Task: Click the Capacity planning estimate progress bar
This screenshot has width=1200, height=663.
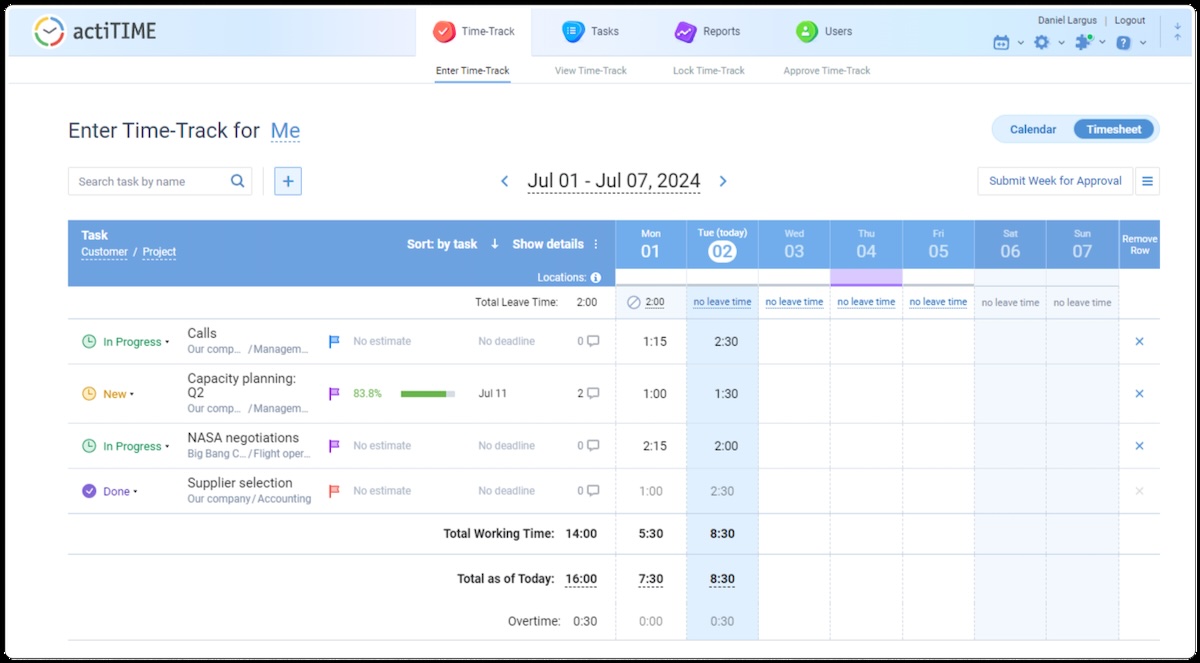Action: pyautogui.click(x=427, y=394)
